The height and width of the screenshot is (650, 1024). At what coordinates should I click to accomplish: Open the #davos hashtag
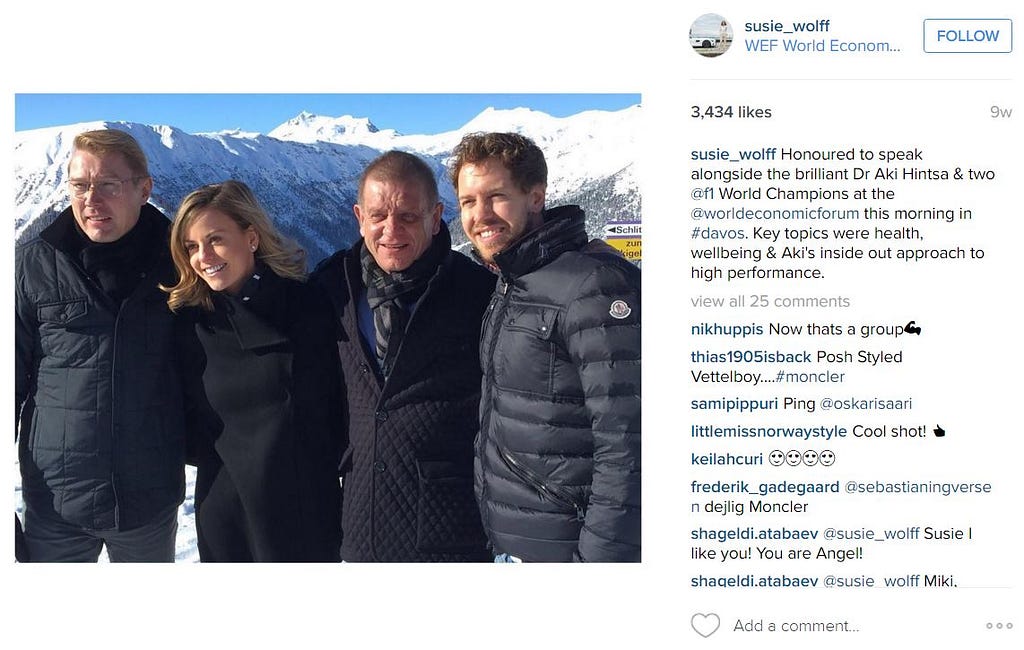(717, 233)
